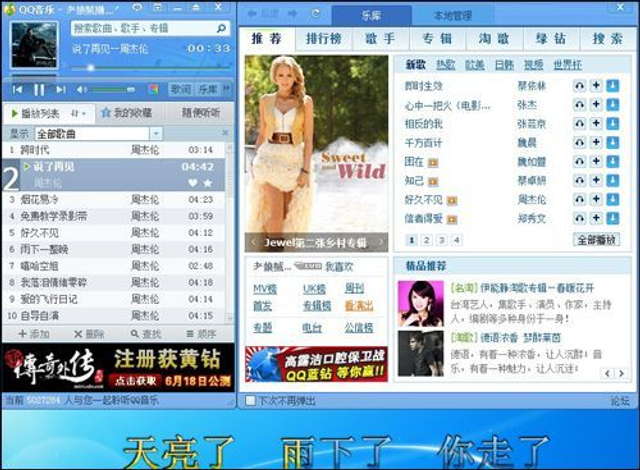Image resolution: width=640 pixels, height=470 pixels.
Task: Show 热歌 hot songs list
Action: point(445,64)
